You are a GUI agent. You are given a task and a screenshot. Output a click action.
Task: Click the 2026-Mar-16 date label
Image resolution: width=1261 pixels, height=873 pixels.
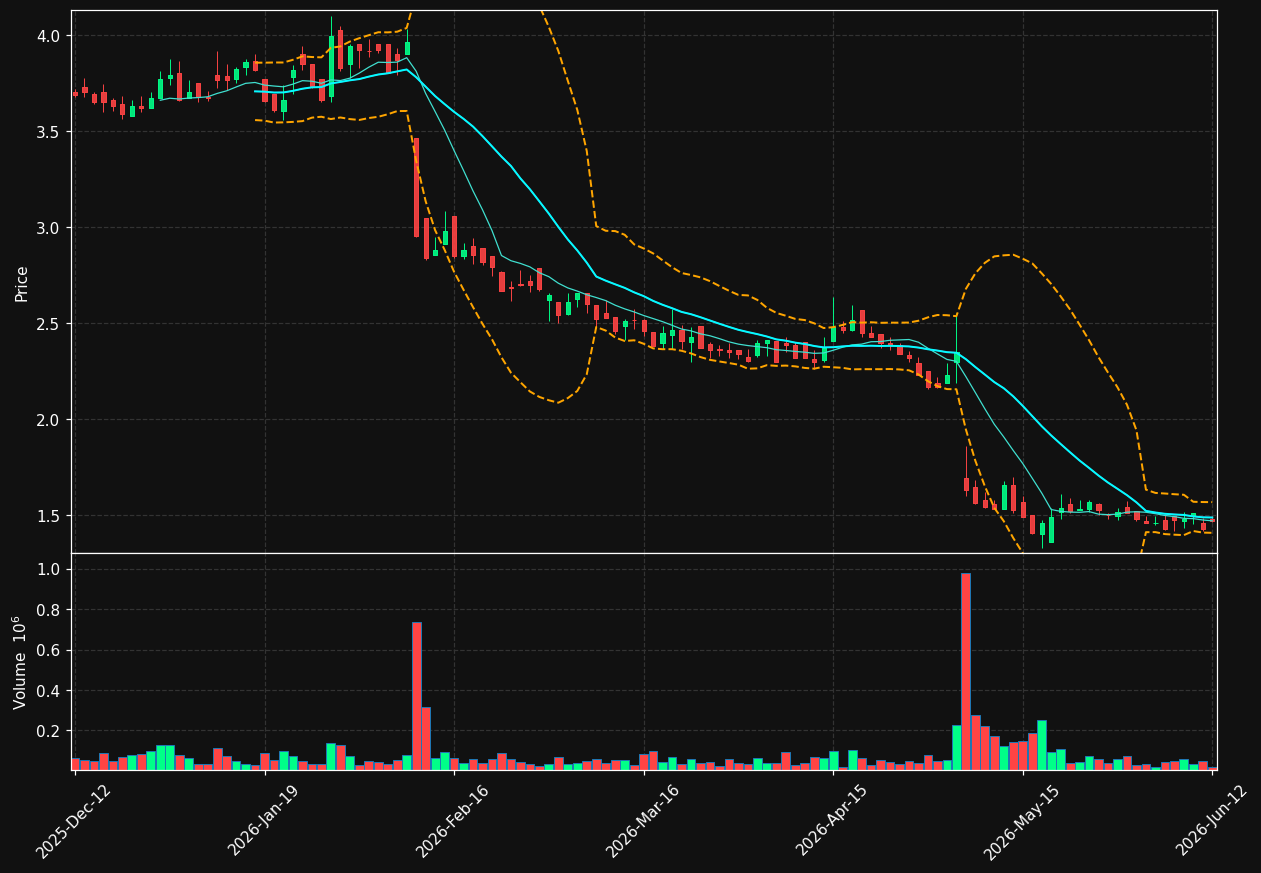tap(642, 820)
